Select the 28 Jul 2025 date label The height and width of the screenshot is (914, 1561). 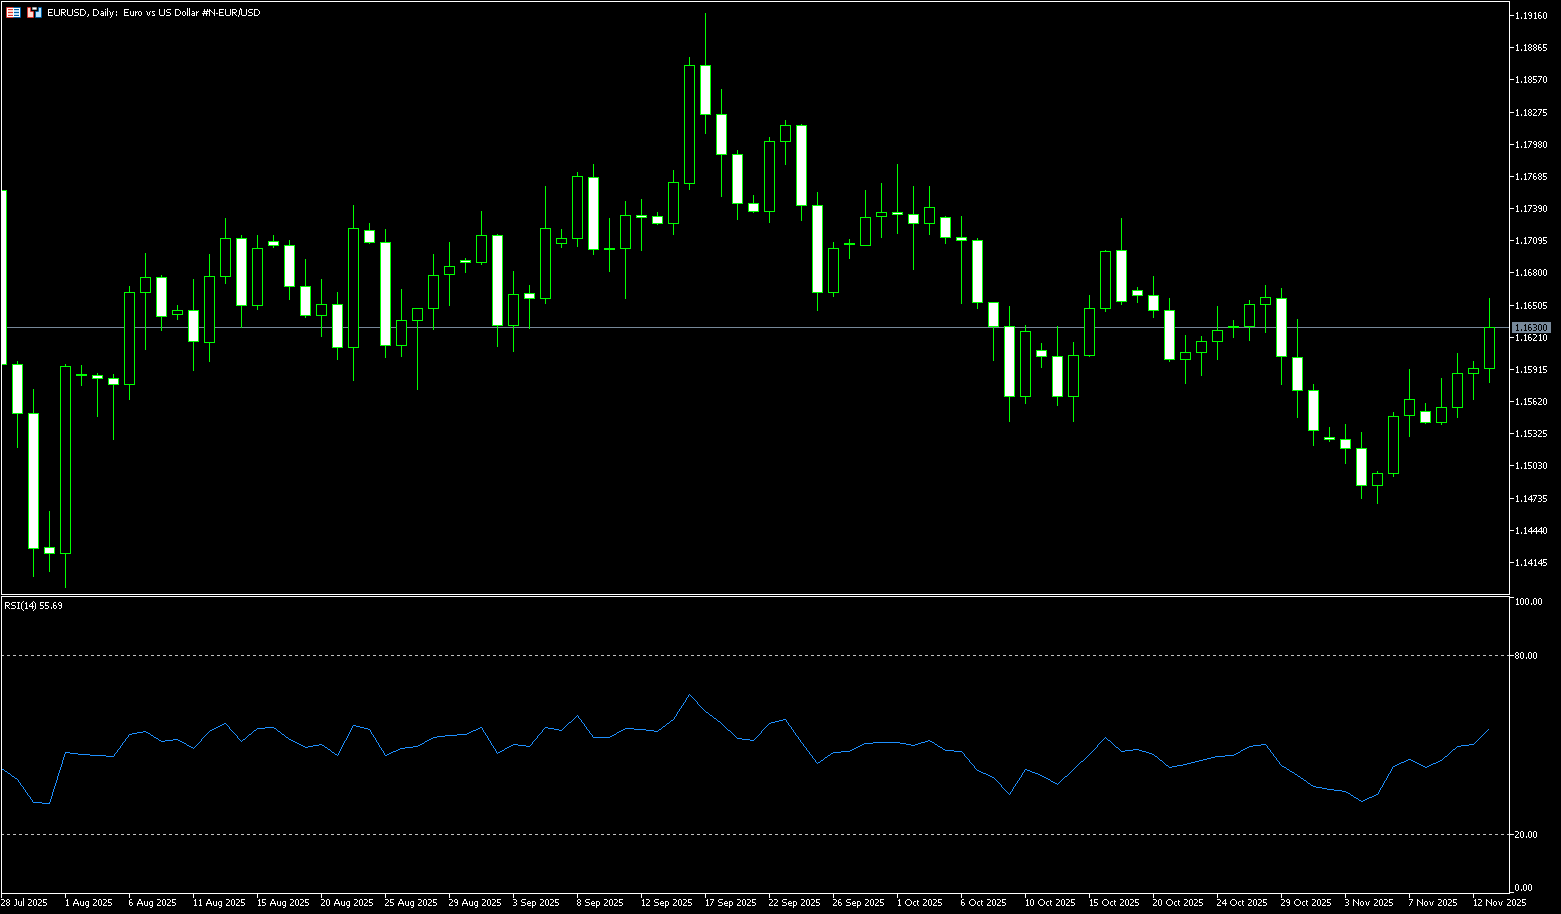pyautogui.click(x=24, y=902)
